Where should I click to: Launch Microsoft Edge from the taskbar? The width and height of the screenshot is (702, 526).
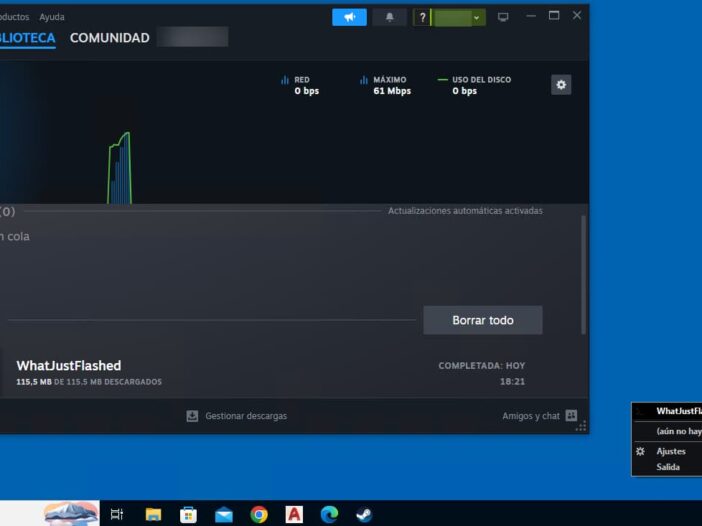point(329,514)
